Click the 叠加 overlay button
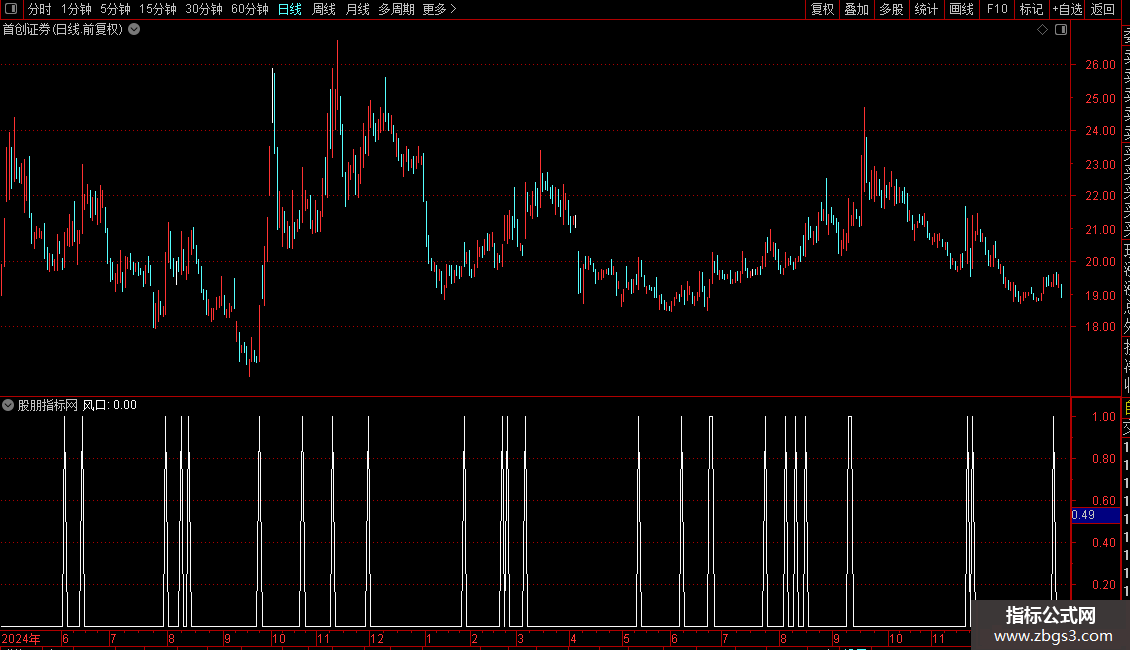This screenshot has width=1130, height=650. point(857,9)
